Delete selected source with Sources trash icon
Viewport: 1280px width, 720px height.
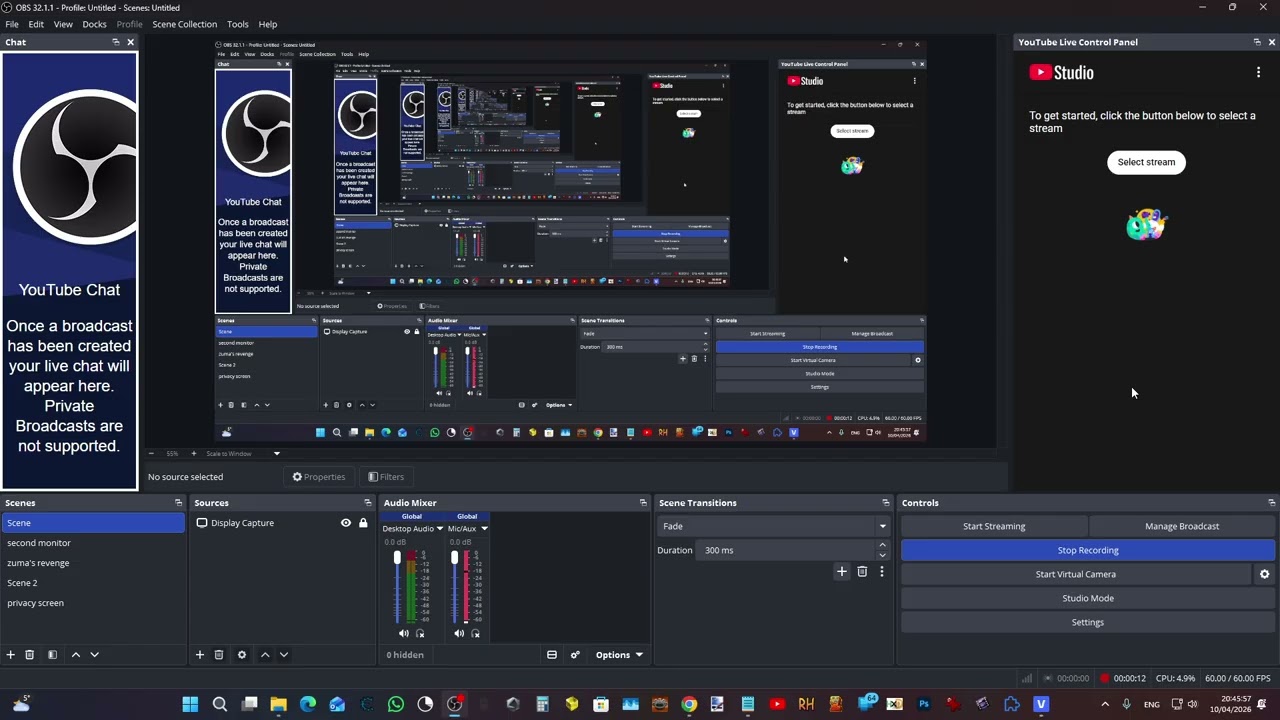tap(219, 655)
